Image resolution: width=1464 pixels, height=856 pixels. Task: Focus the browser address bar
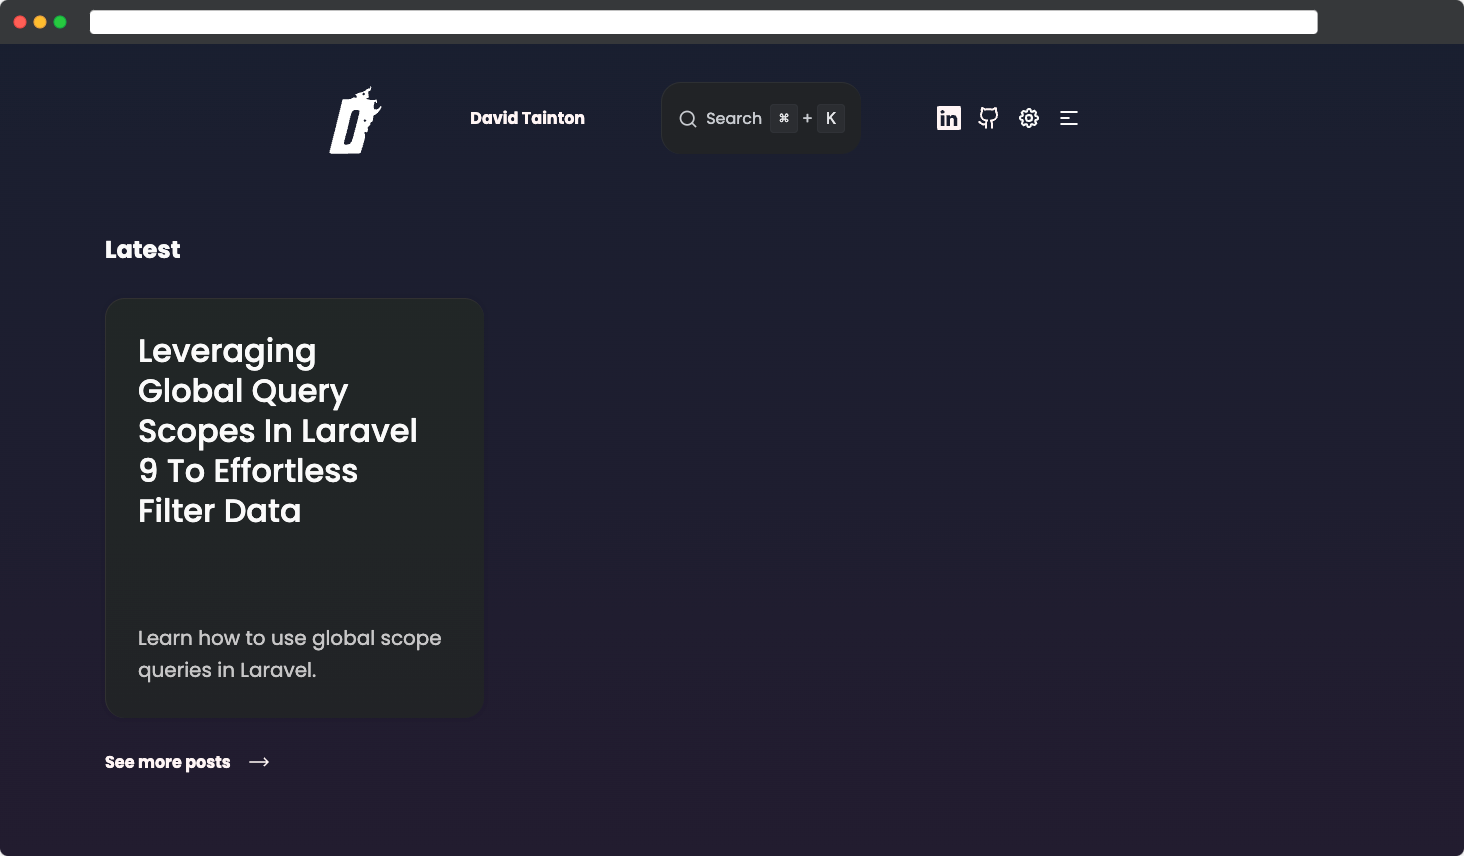coord(703,22)
